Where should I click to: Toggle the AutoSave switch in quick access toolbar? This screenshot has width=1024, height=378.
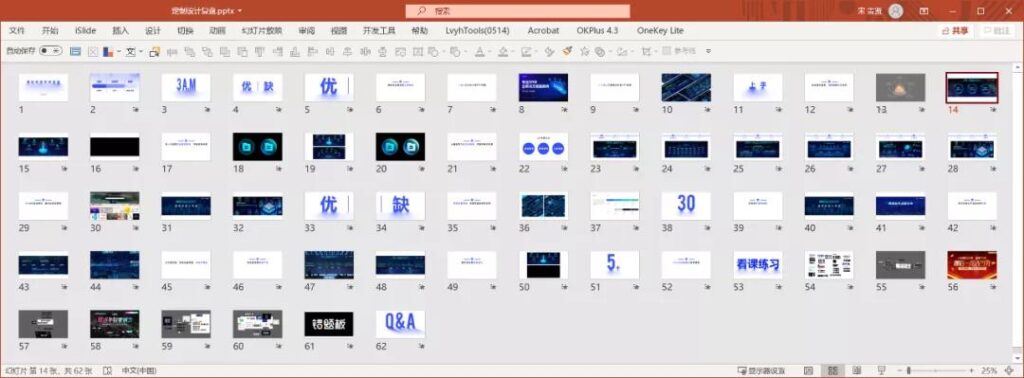[x=51, y=51]
